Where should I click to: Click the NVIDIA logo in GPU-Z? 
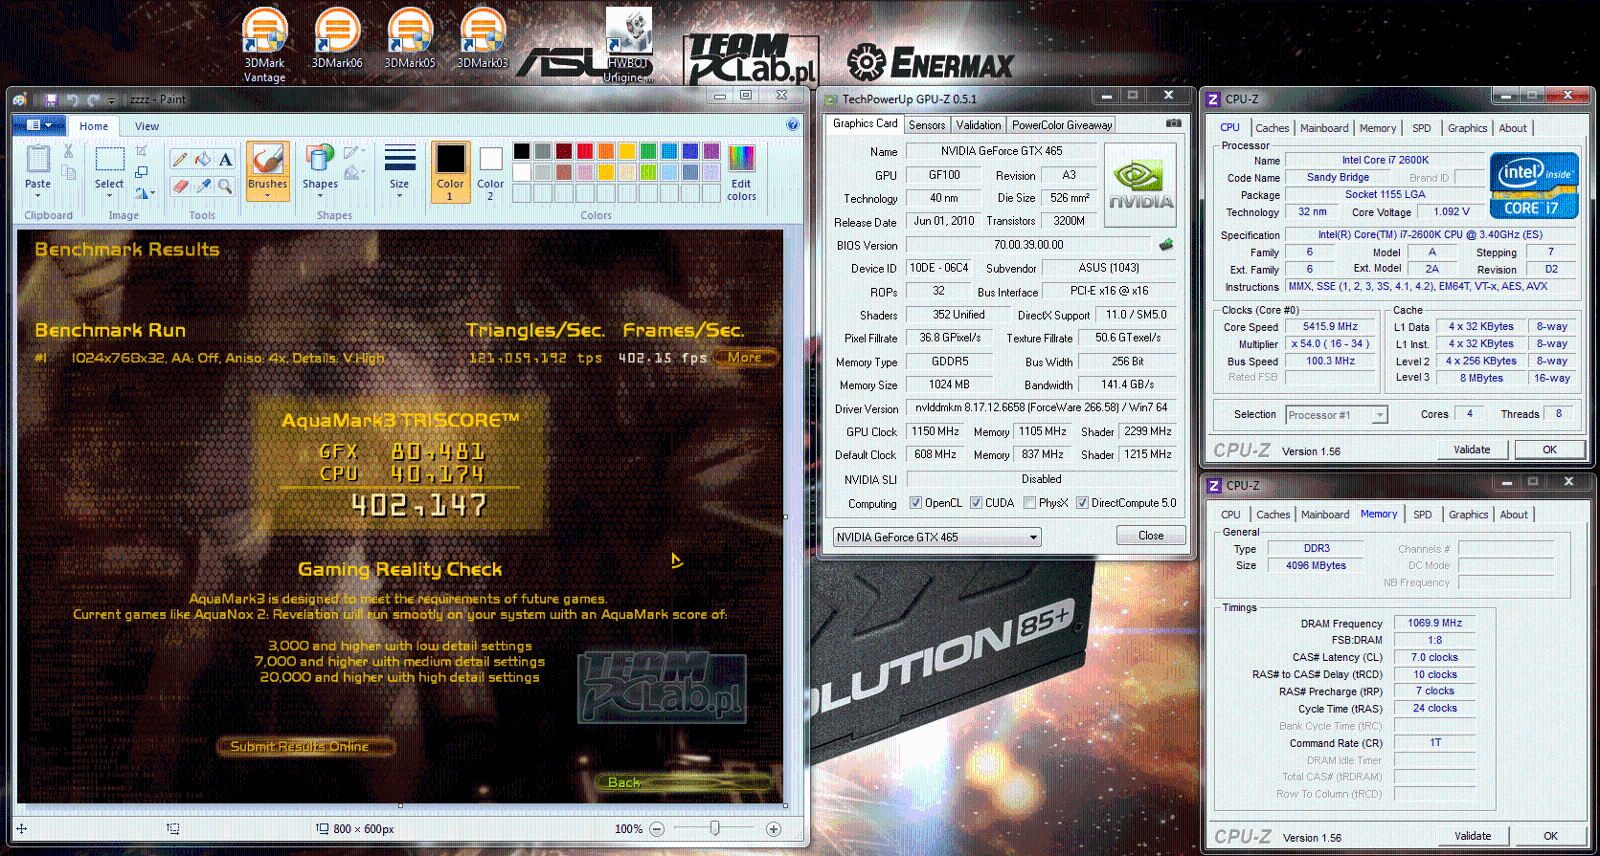tap(1140, 185)
